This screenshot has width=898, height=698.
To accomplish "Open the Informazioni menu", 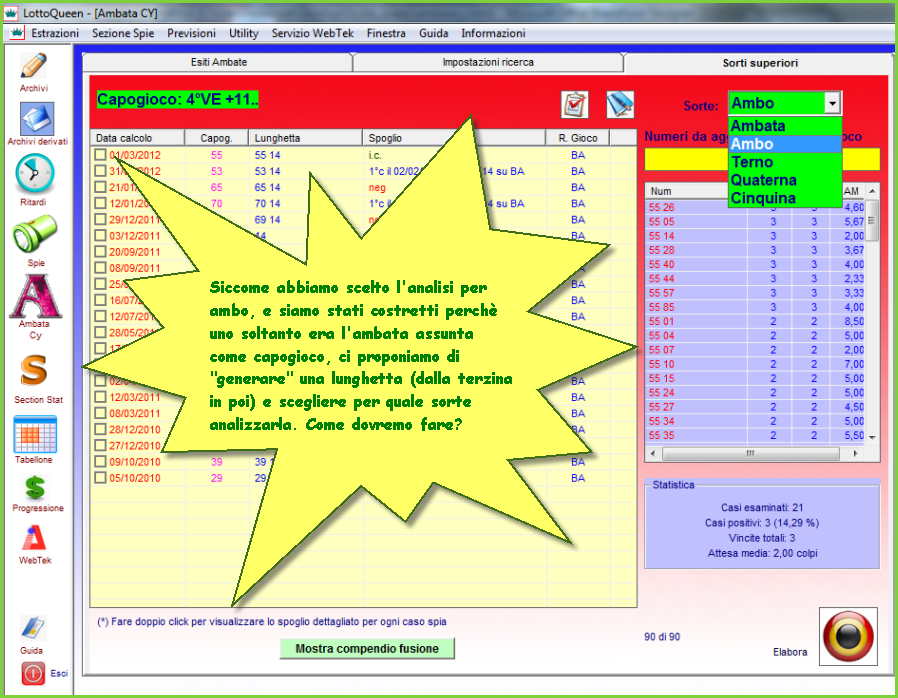I will pyautogui.click(x=493, y=33).
